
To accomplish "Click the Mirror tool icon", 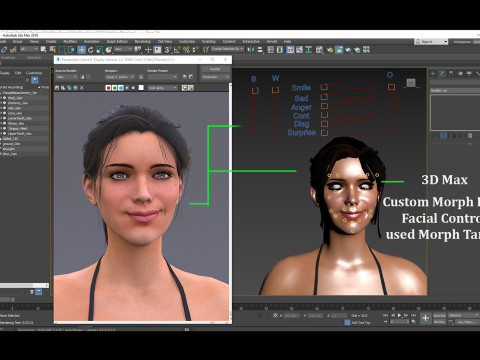I will (251, 50).
